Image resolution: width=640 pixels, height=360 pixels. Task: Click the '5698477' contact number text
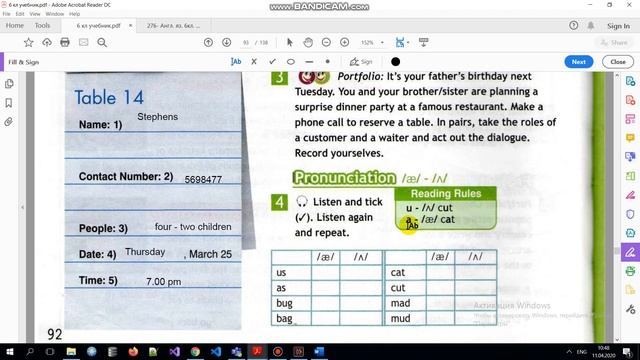(x=203, y=180)
